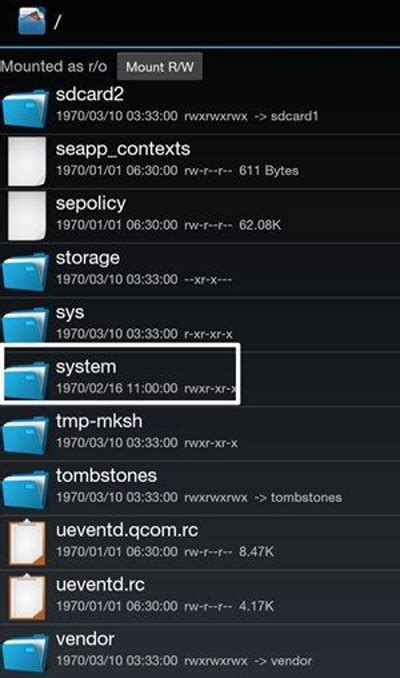Open the sys folder icon

pyautogui.click(x=25, y=324)
